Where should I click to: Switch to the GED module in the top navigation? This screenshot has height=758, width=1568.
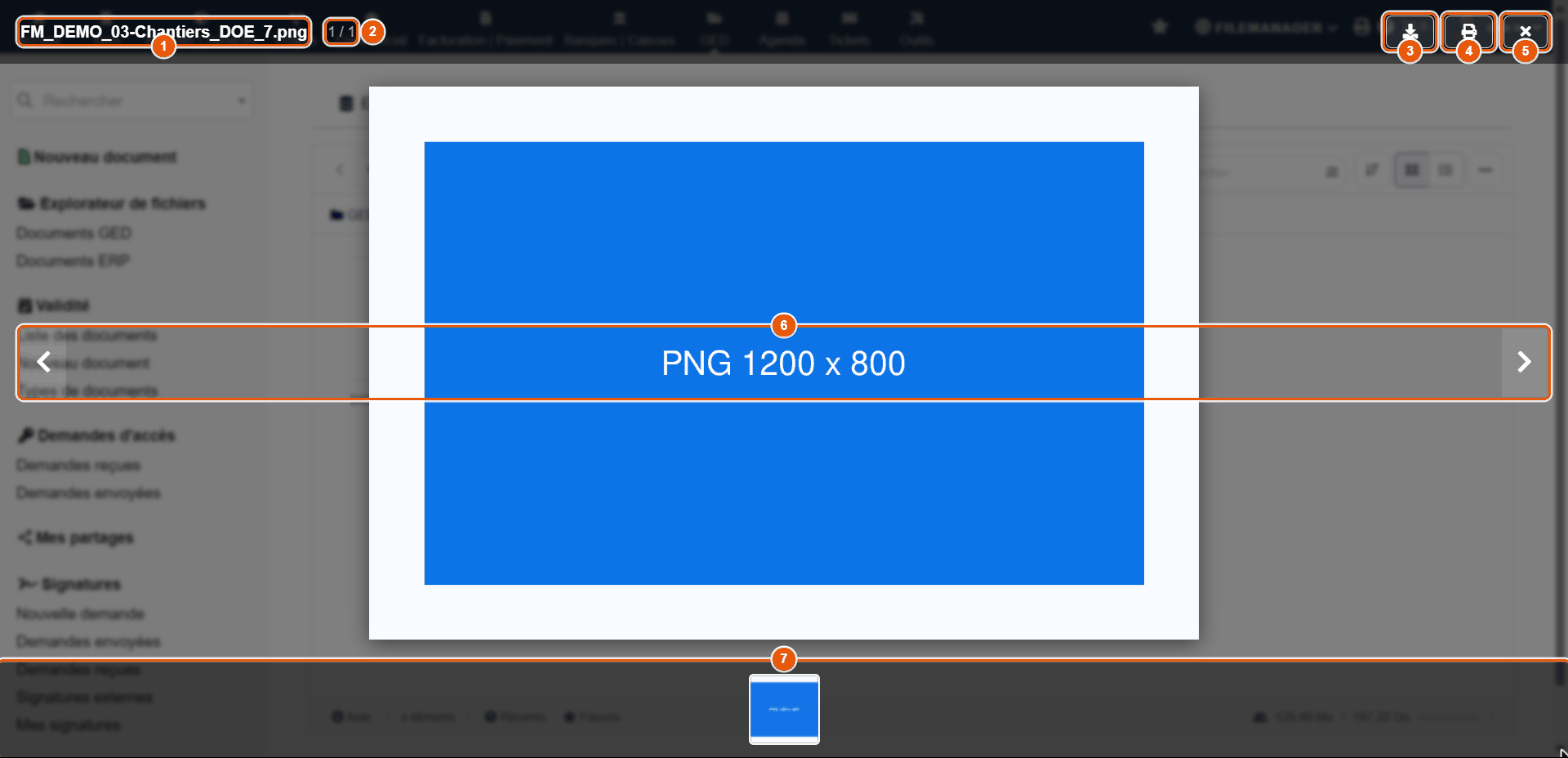[x=714, y=30]
